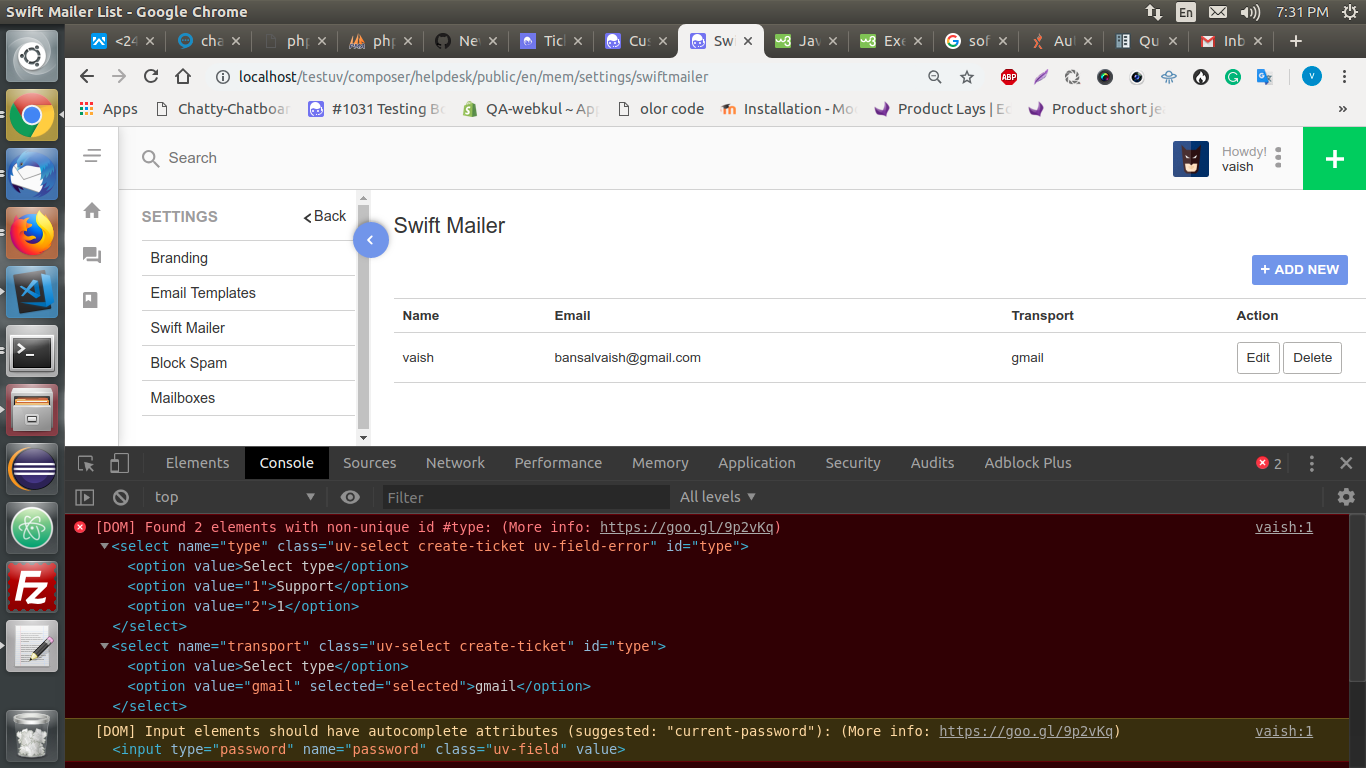Click the Adblock Plus extension icon

pos(1008,76)
